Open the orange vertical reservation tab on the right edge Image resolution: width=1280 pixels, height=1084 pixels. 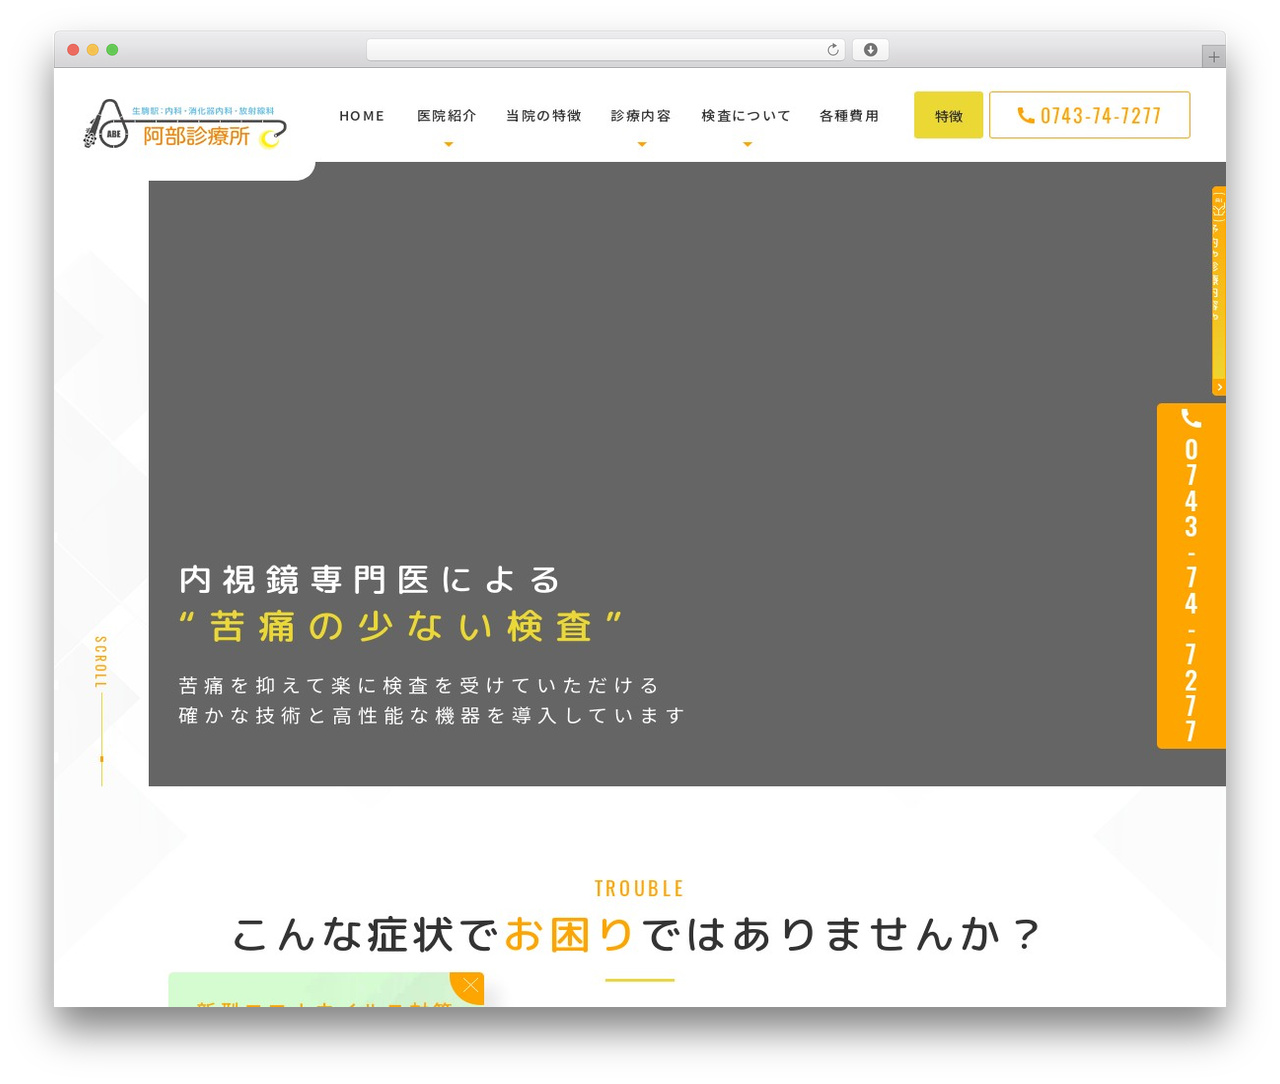point(1219,290)
